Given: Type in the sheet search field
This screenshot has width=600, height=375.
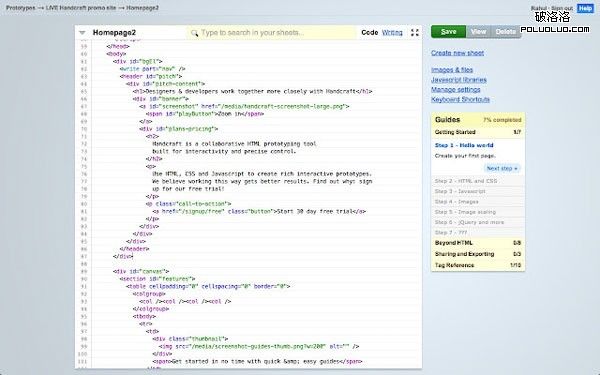Looking at the screenshot, I should pos(272,33).
